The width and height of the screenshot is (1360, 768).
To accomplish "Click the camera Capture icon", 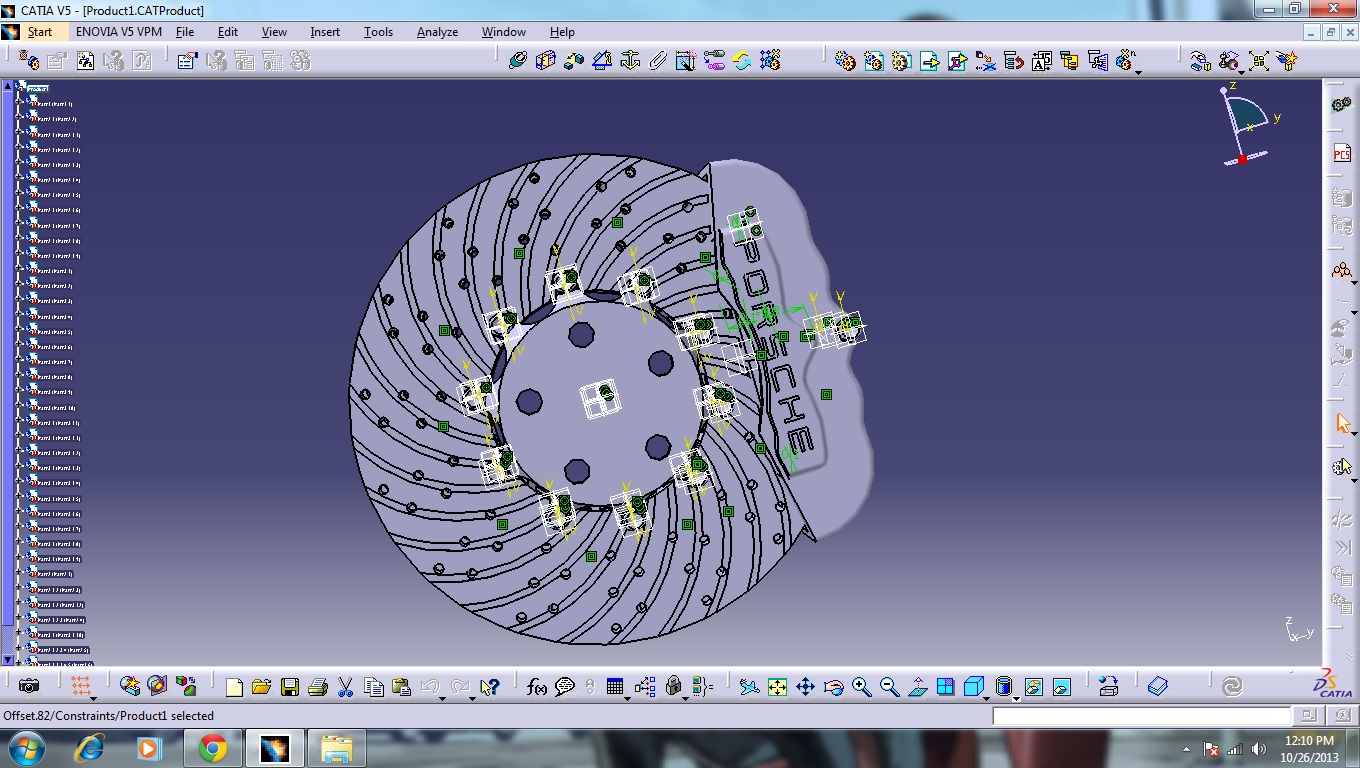I will tap(29, 686).
